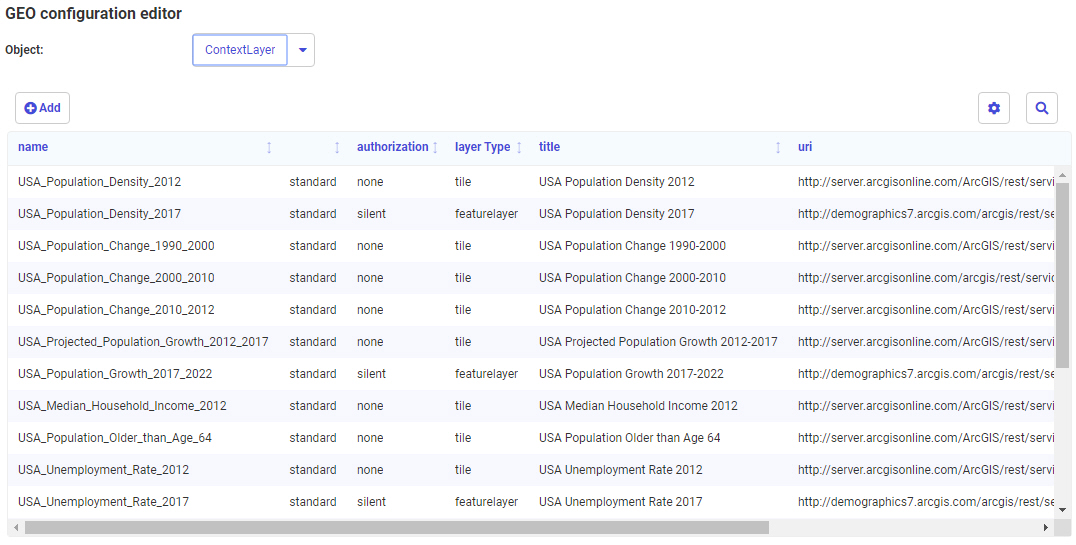Click the search magnifier icon

click(x=1041, y=108)
